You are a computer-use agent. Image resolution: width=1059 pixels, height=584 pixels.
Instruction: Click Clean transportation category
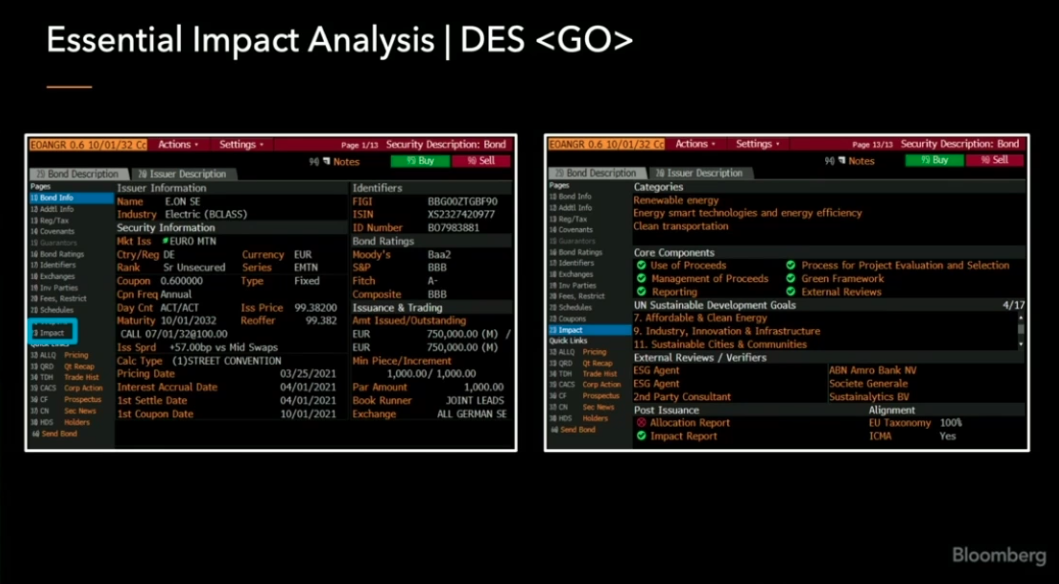tap(681, 226)
